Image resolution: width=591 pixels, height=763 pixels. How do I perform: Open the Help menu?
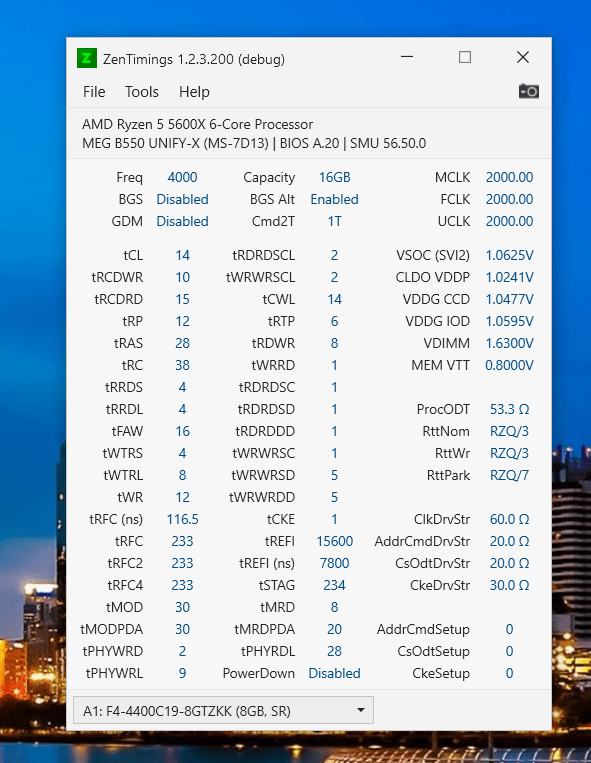pyautogui.click(x=194, y=91)
